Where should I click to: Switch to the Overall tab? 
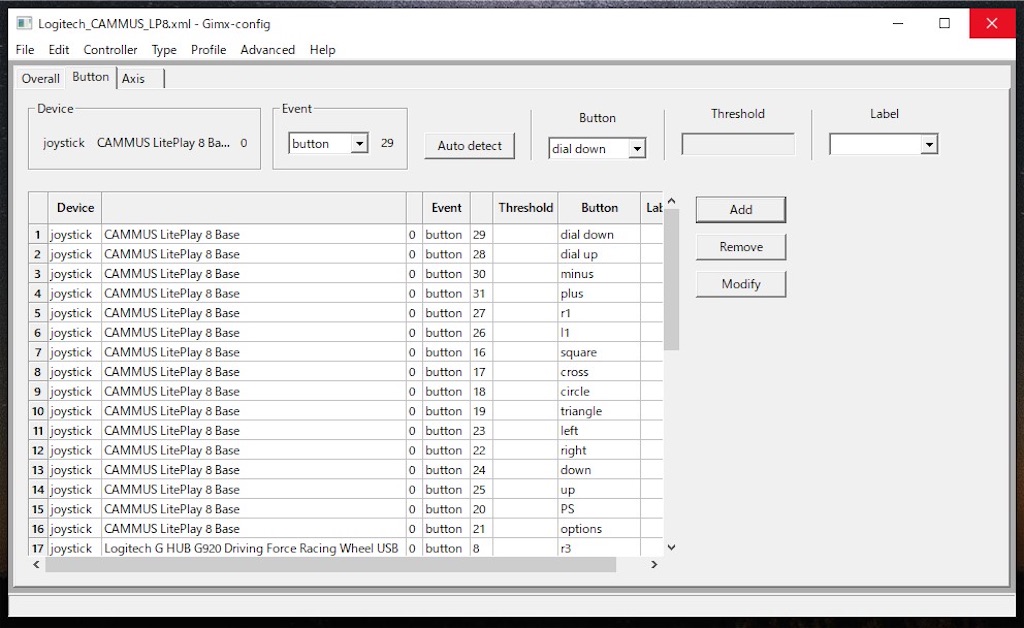pyautogui.click(x=40, y=78)
